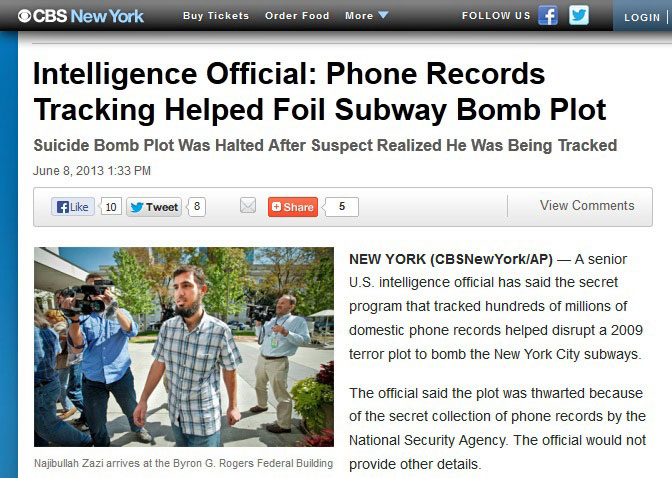Open View Comments link
672x478 pixels.
[587, 205]
